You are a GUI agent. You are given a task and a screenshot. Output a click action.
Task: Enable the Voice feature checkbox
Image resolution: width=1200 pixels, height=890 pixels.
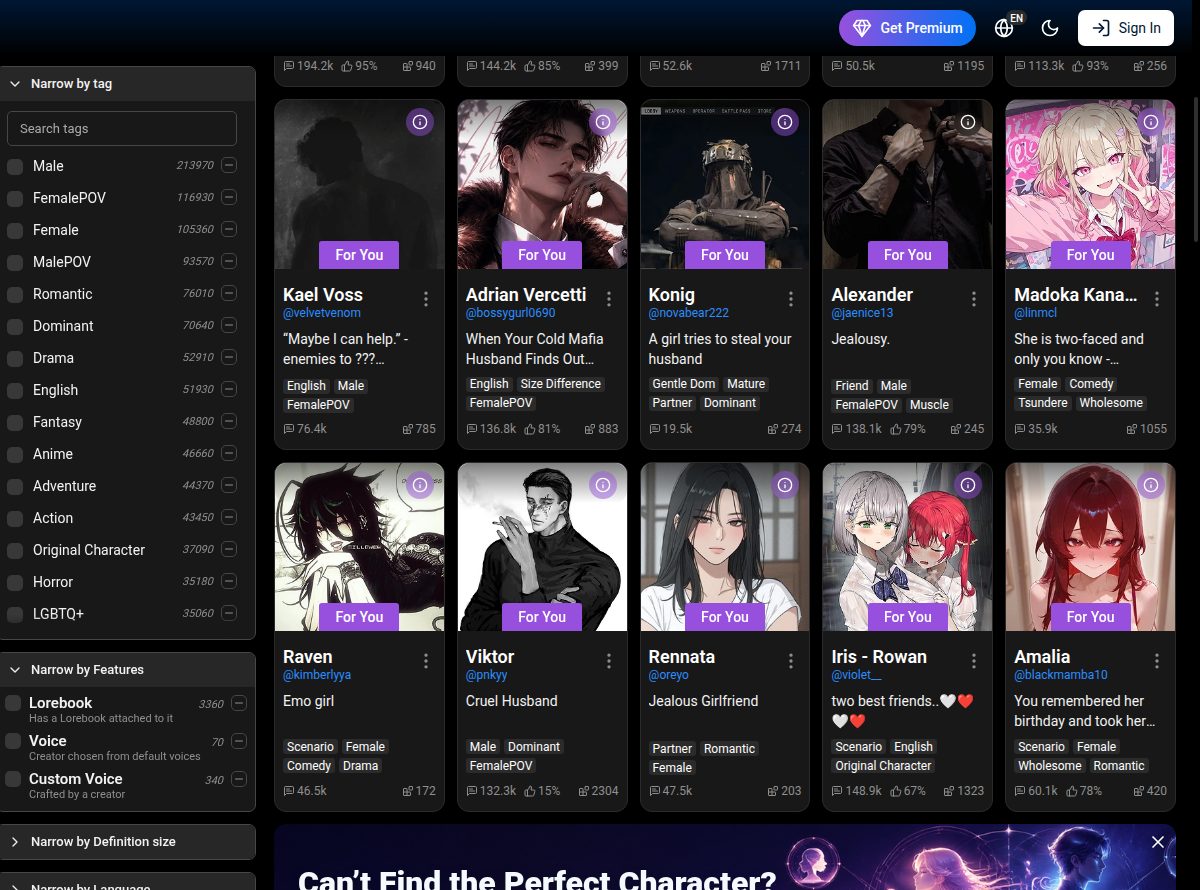click(x=13, y=741)
